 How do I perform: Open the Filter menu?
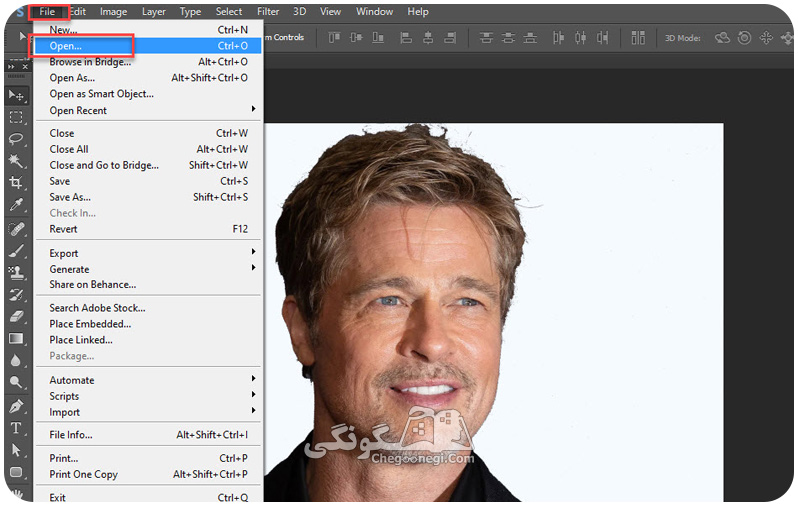coord(268,11)
